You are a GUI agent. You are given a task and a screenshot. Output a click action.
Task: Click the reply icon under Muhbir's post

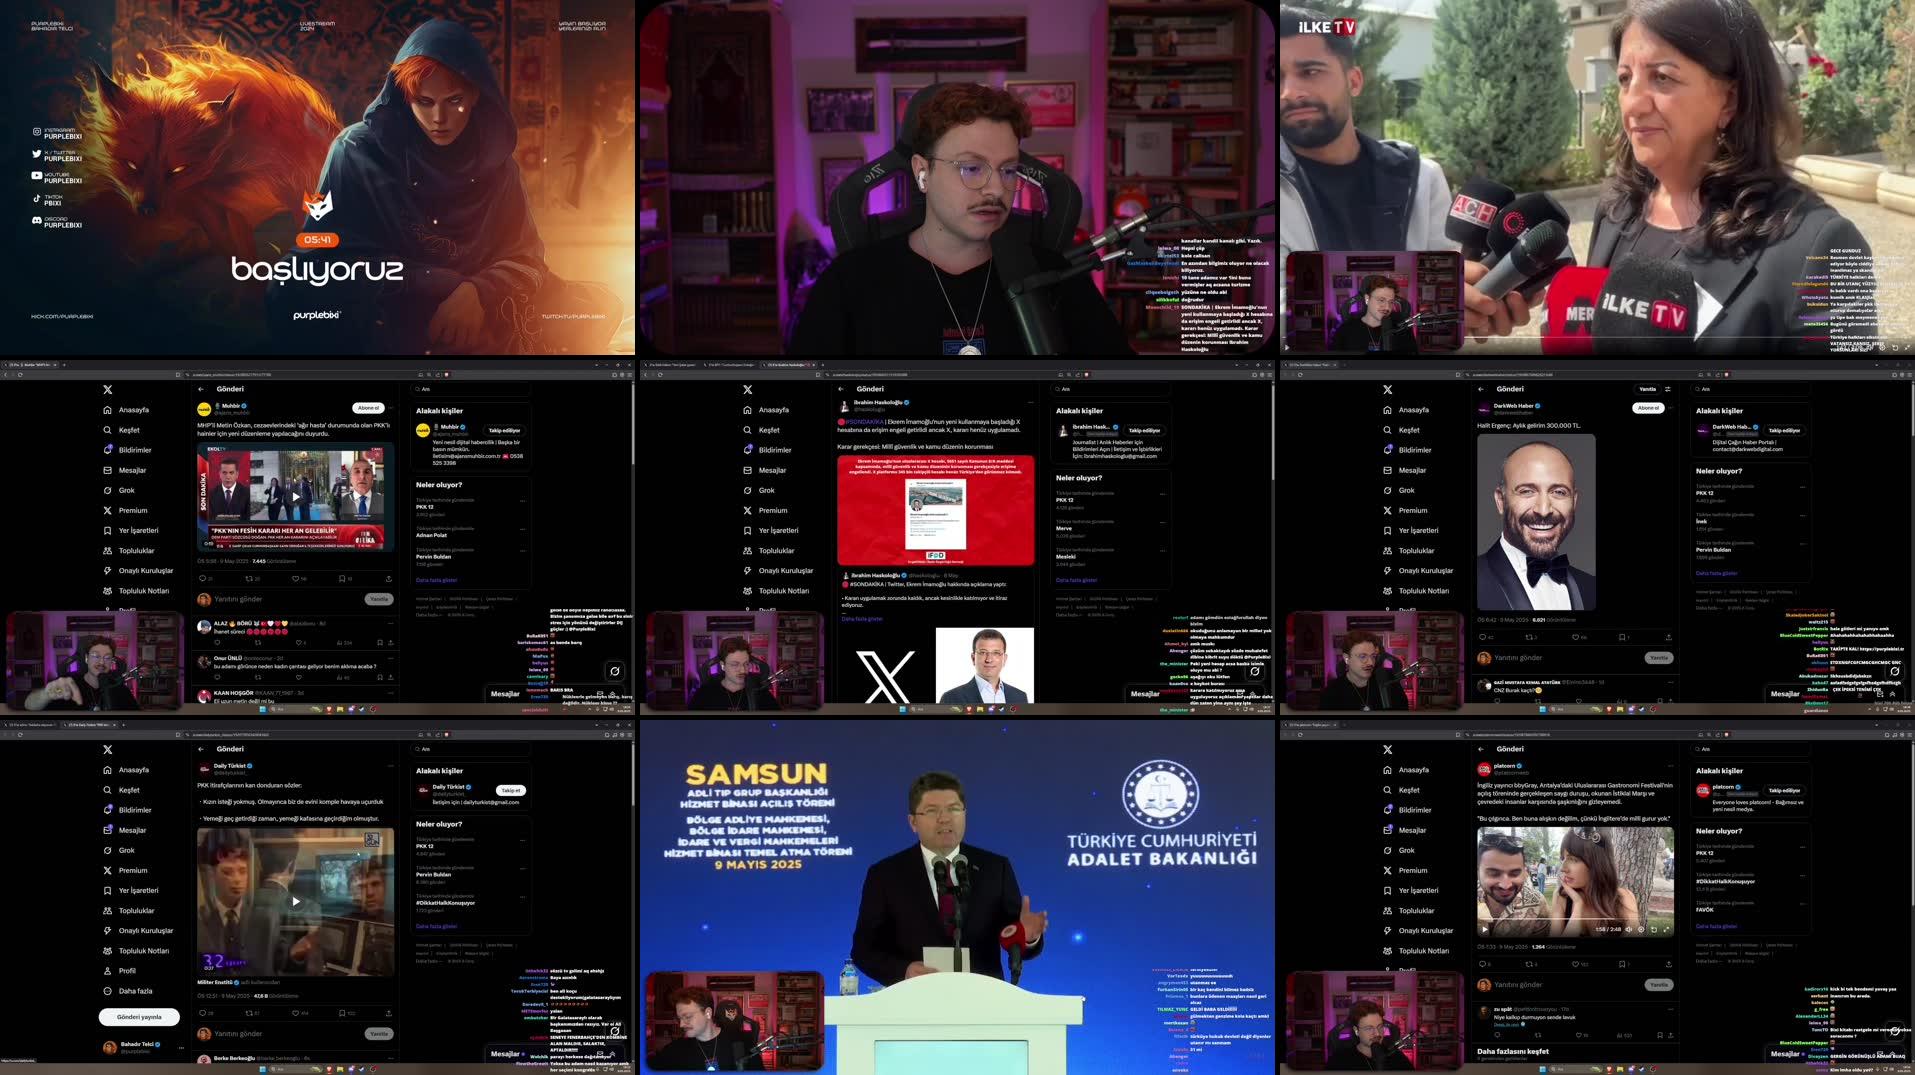click(202, 578)
